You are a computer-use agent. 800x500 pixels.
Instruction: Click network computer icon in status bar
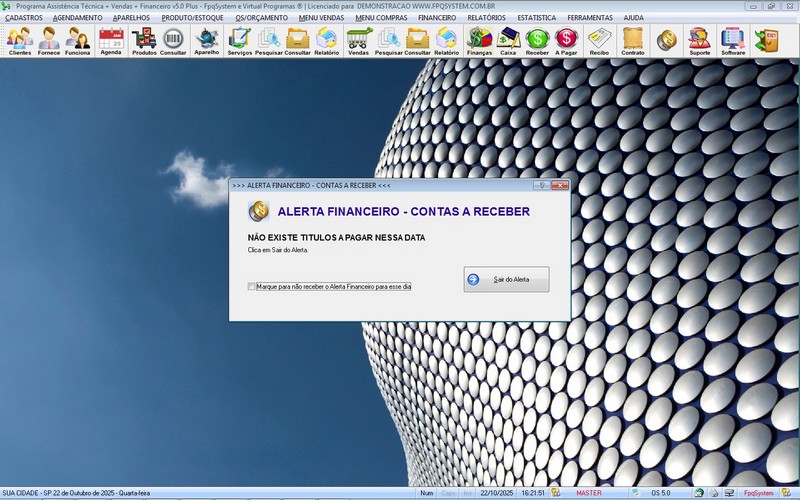click(728, 493)
